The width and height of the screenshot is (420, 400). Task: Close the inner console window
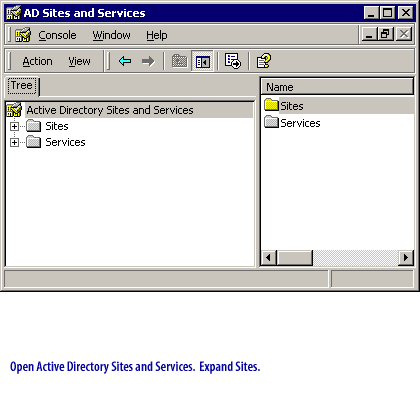coord(404,34)
